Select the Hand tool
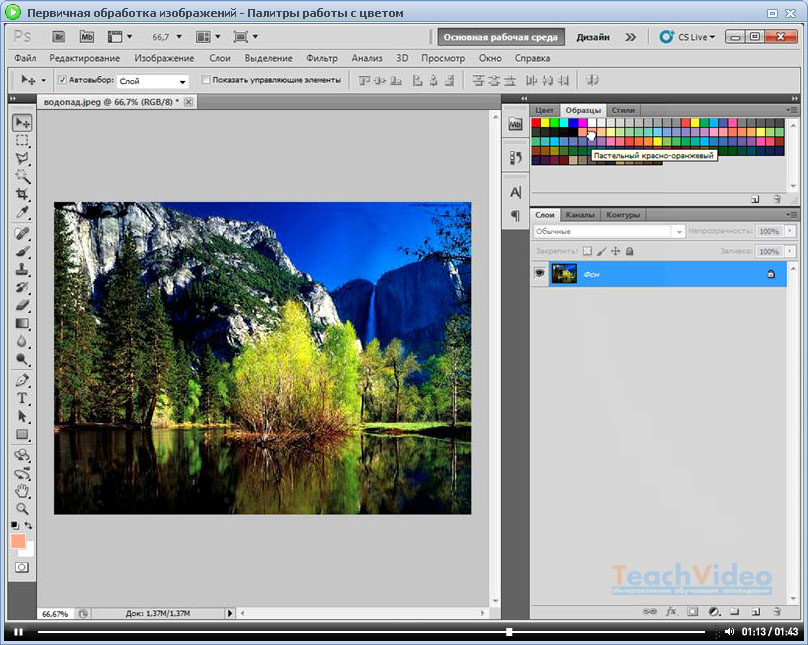Image resolution: width=808 pixels, height=645 pixels. [x=22, y=491]
